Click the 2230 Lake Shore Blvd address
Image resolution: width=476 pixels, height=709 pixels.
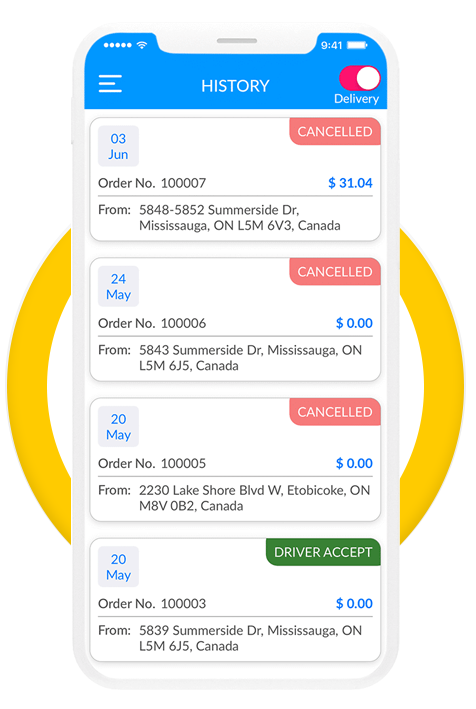(x=254, y=498)
